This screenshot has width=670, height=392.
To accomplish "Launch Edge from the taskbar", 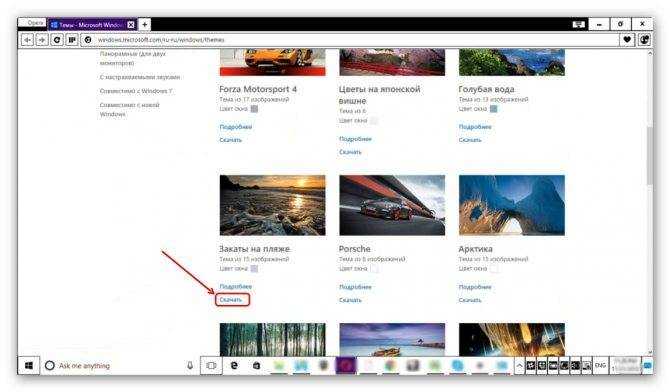I will coord(234,365).
